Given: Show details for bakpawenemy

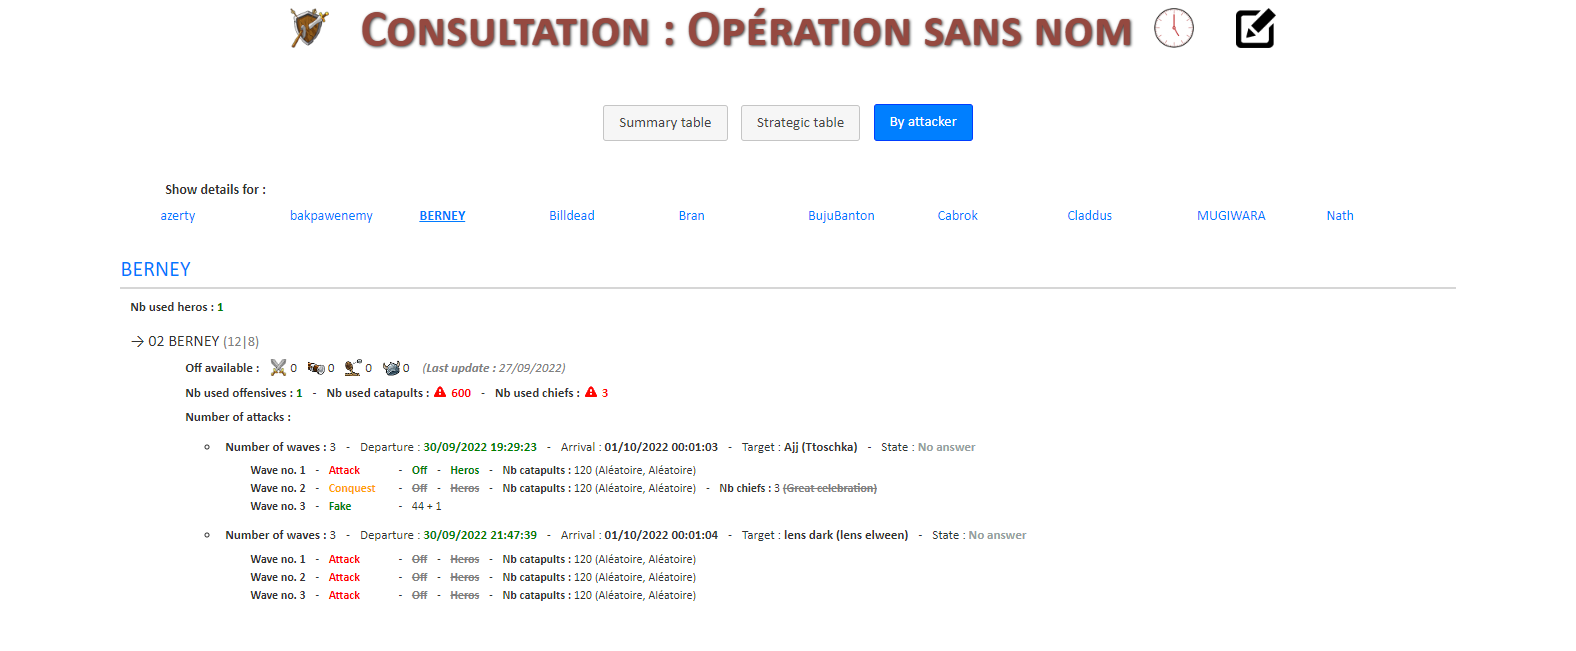Looking at the screenshot, I should 331,215.
